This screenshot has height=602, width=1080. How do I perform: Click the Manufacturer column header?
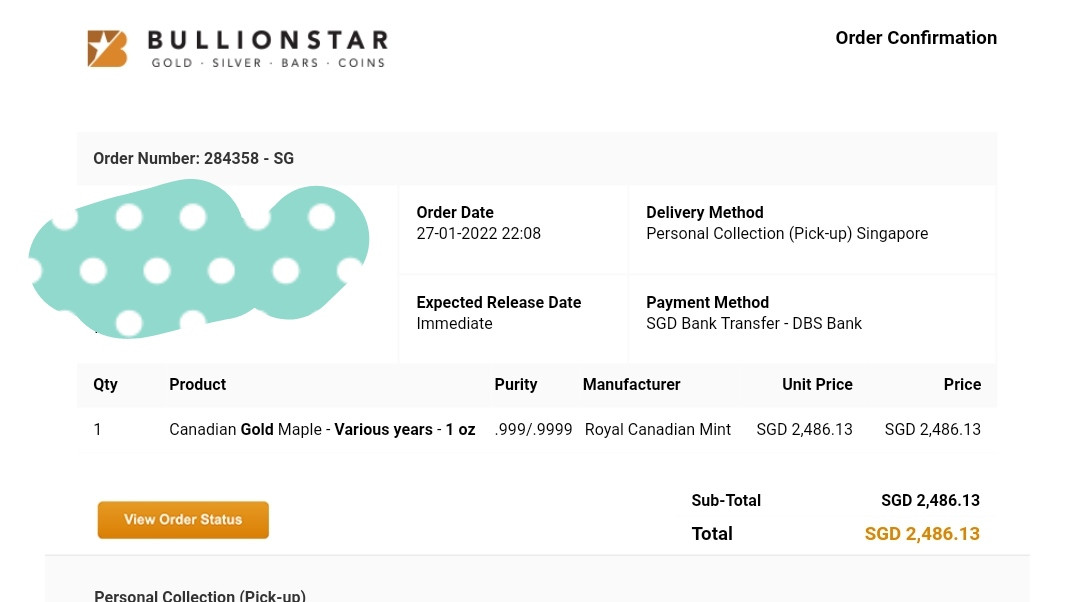pyautogui.click(x=631, y=384)
